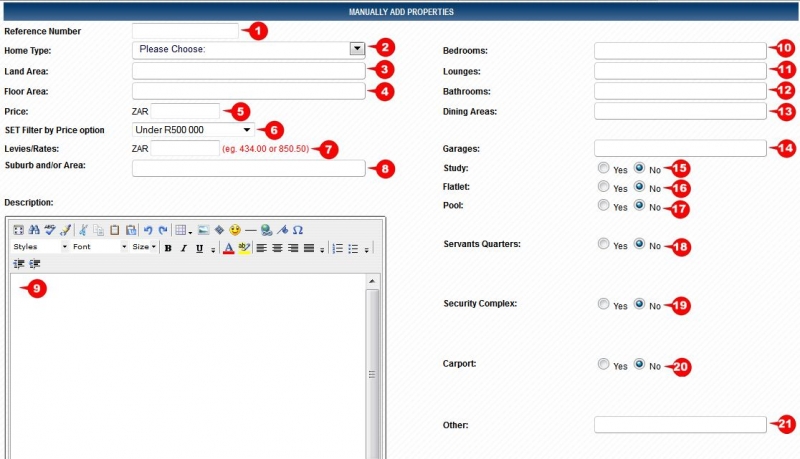Redo the last edit
The height and width of the screenshot is (459, 800).
163,230
